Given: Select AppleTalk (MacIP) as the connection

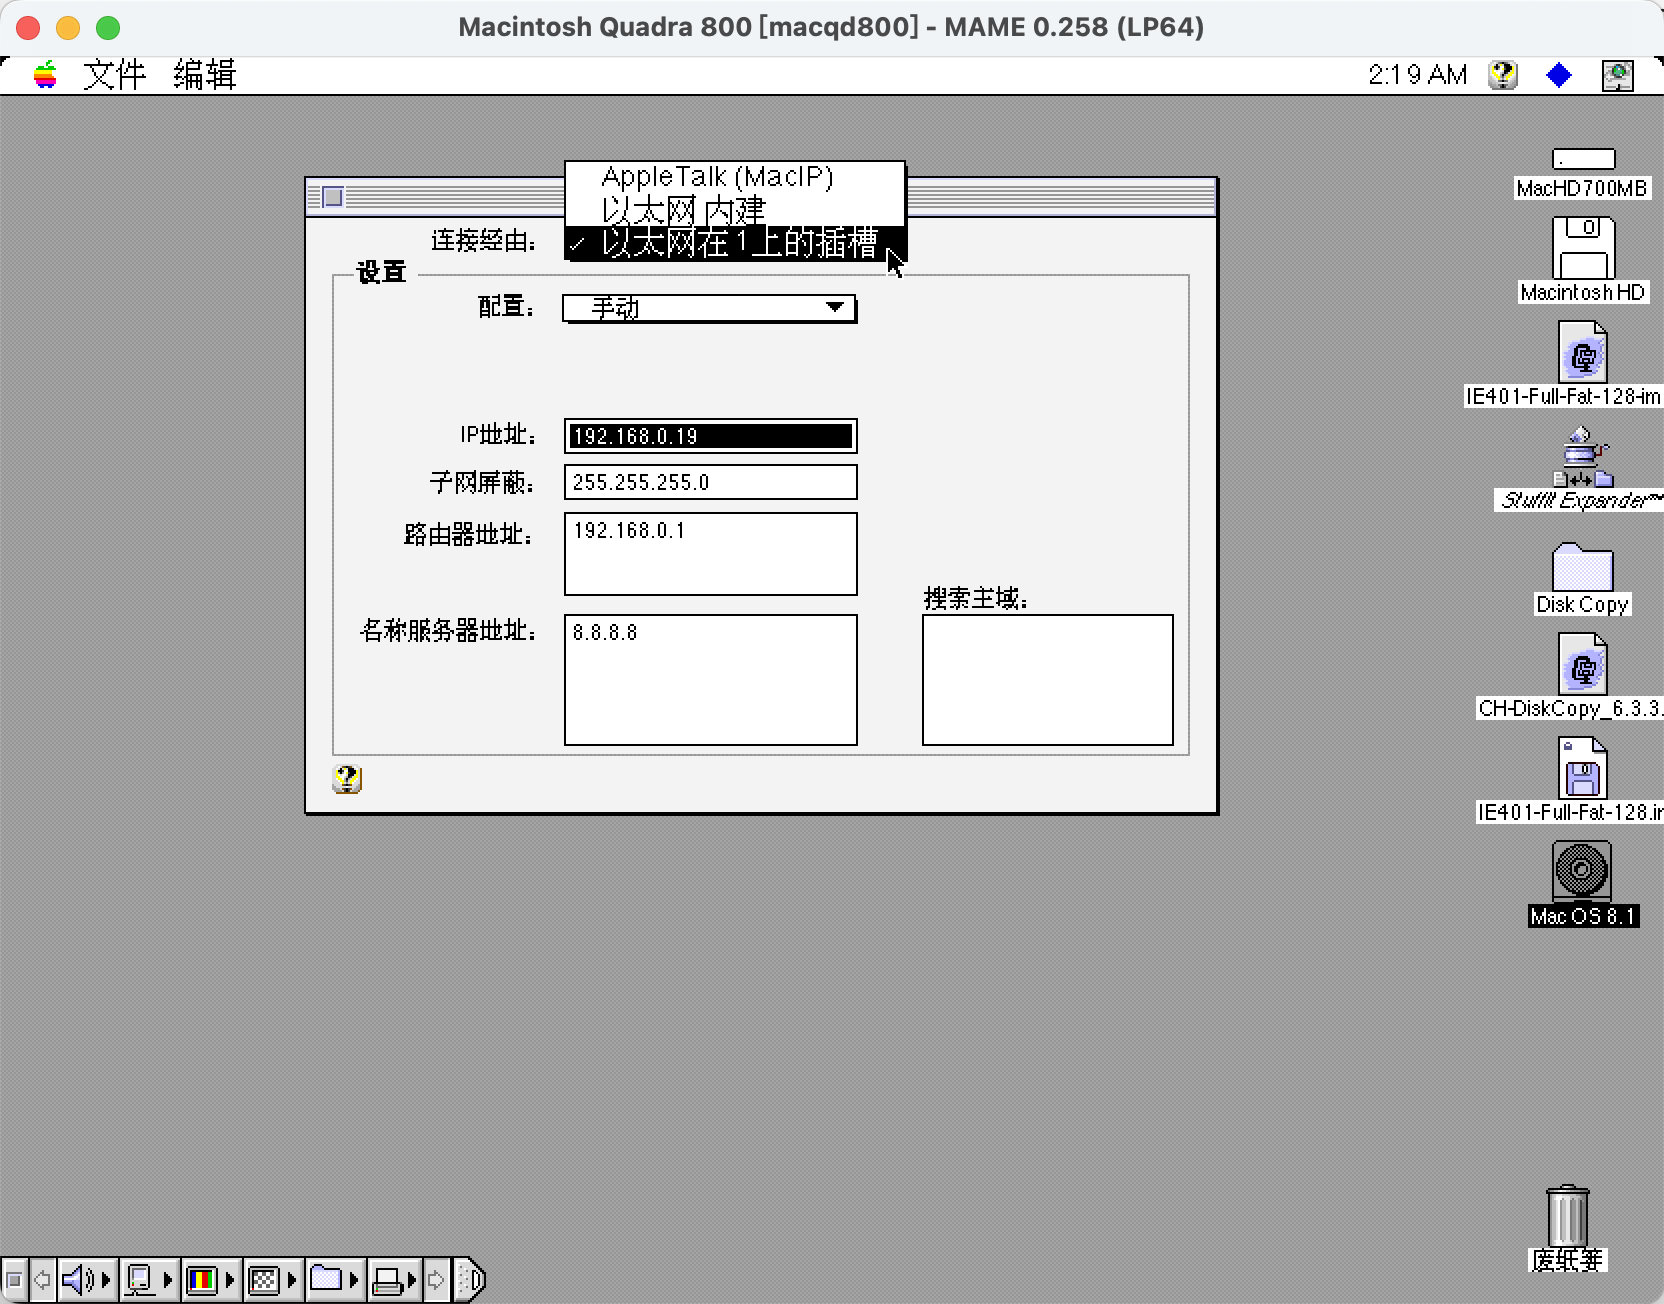Looking at the screenshot, I should click(716, 177).
